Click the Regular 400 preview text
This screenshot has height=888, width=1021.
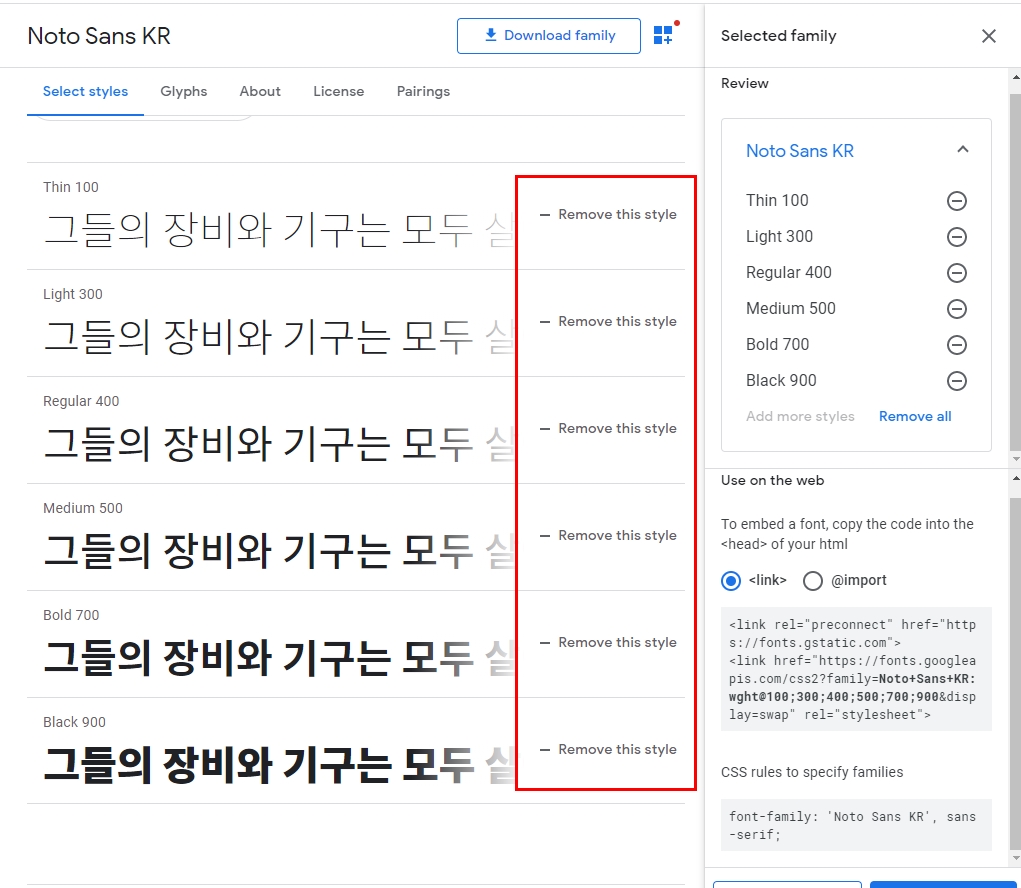279,445
